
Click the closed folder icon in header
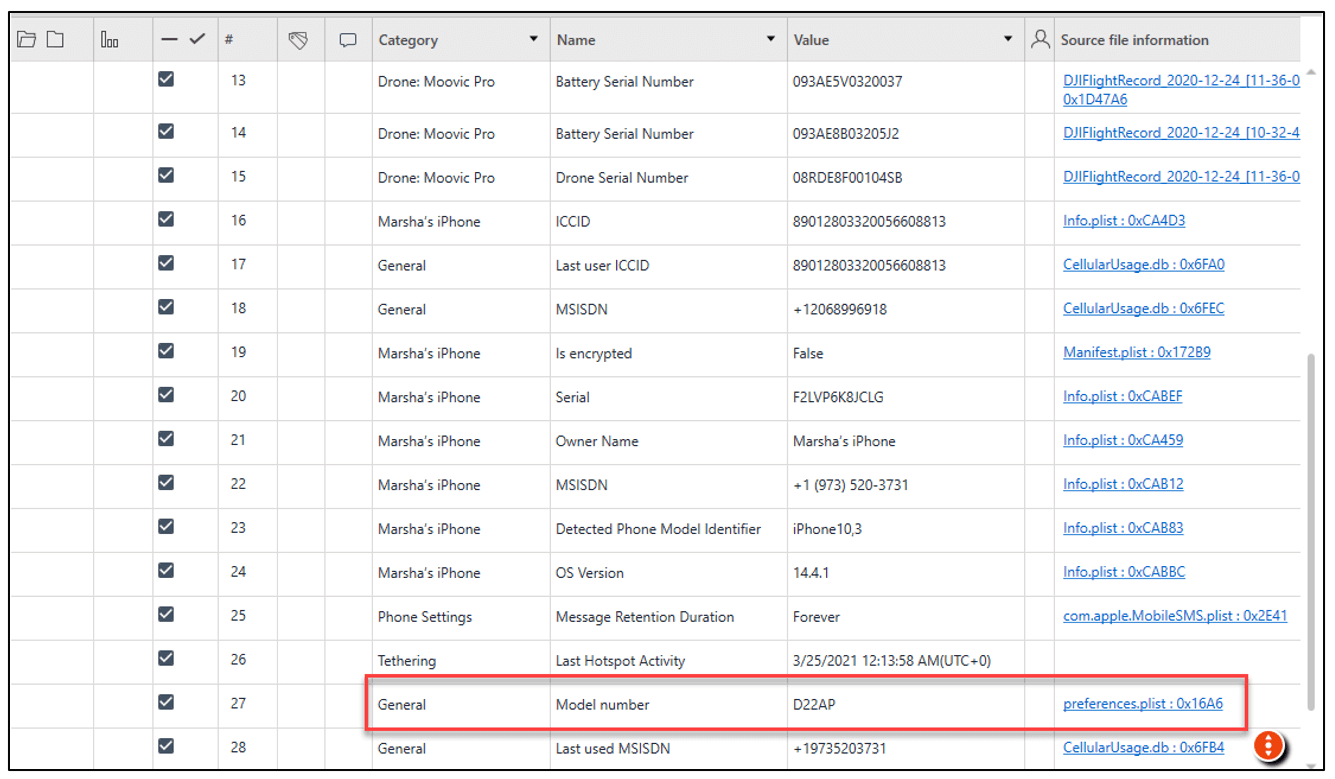tap(55, 38)
